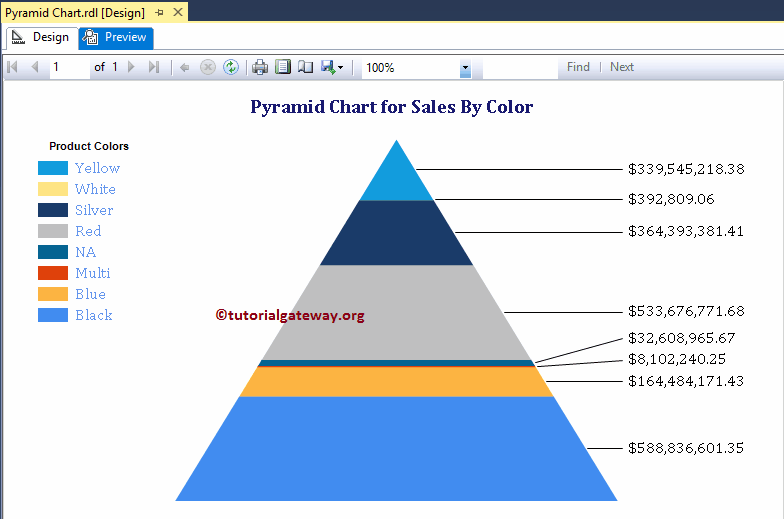Screen dimensions: 784x519
Task: Click the light blue top pyramid segment
Action: tap(396, 180)
